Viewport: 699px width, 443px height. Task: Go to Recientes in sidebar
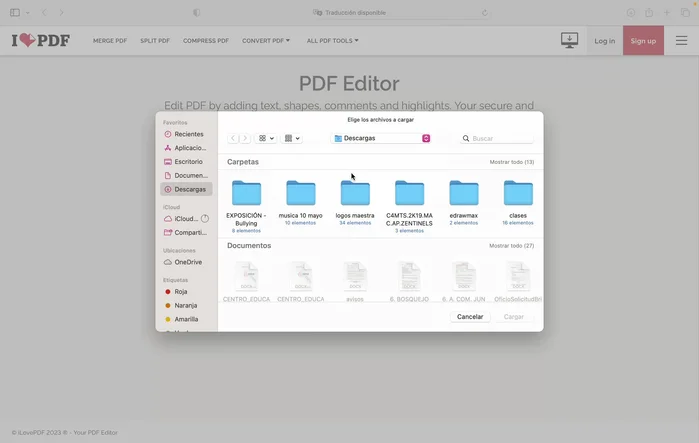click(x=186, y=134)
